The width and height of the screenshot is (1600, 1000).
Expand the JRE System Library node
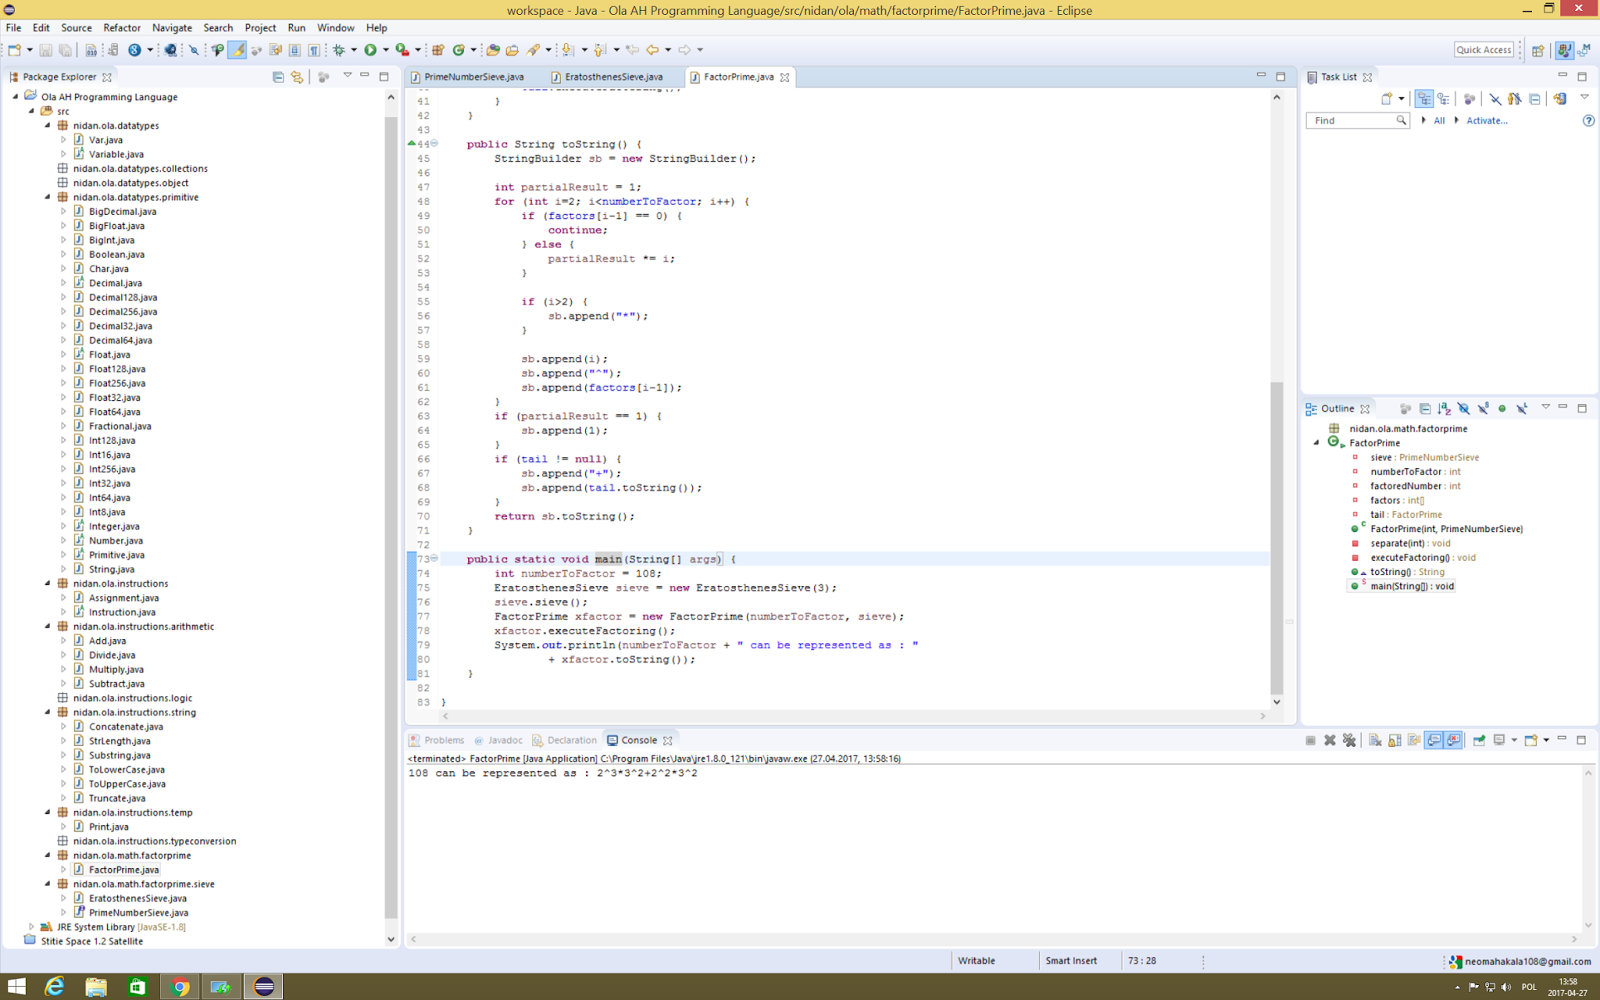31,927
